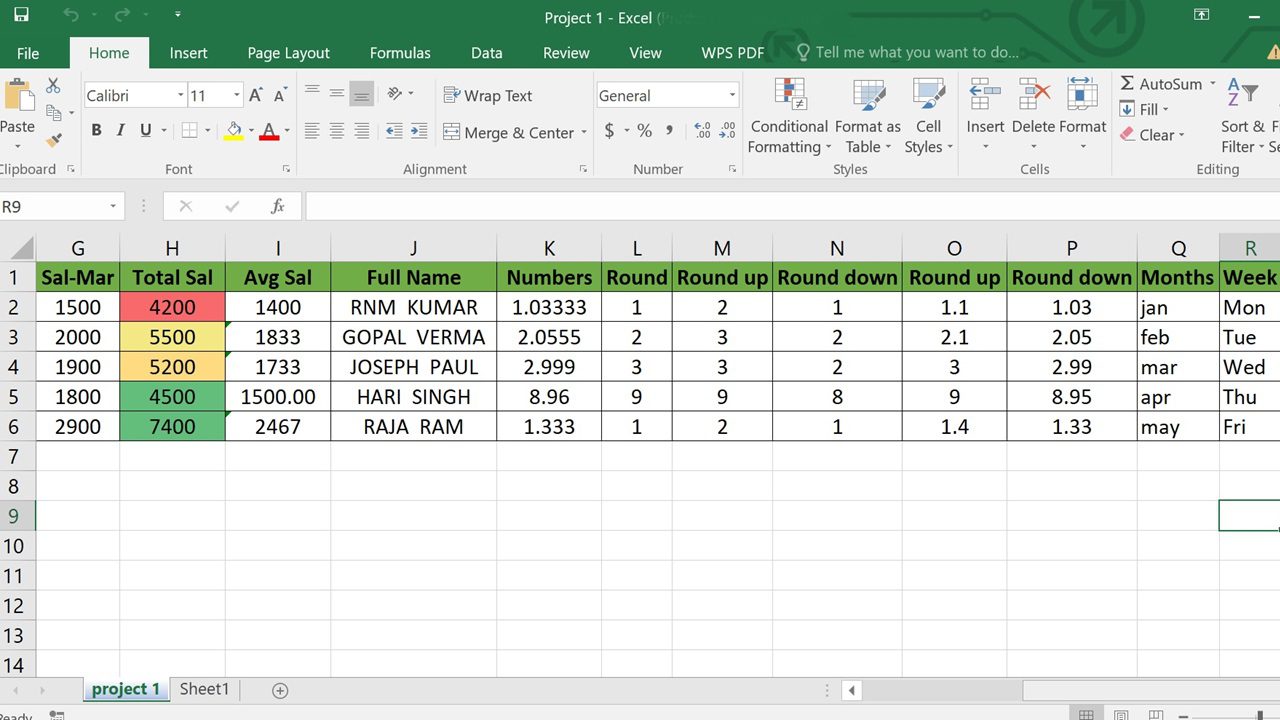This screenshot has width=1280, height=720.
Task: Apply yellow Fill Color bucket
Action: [234, 130]
